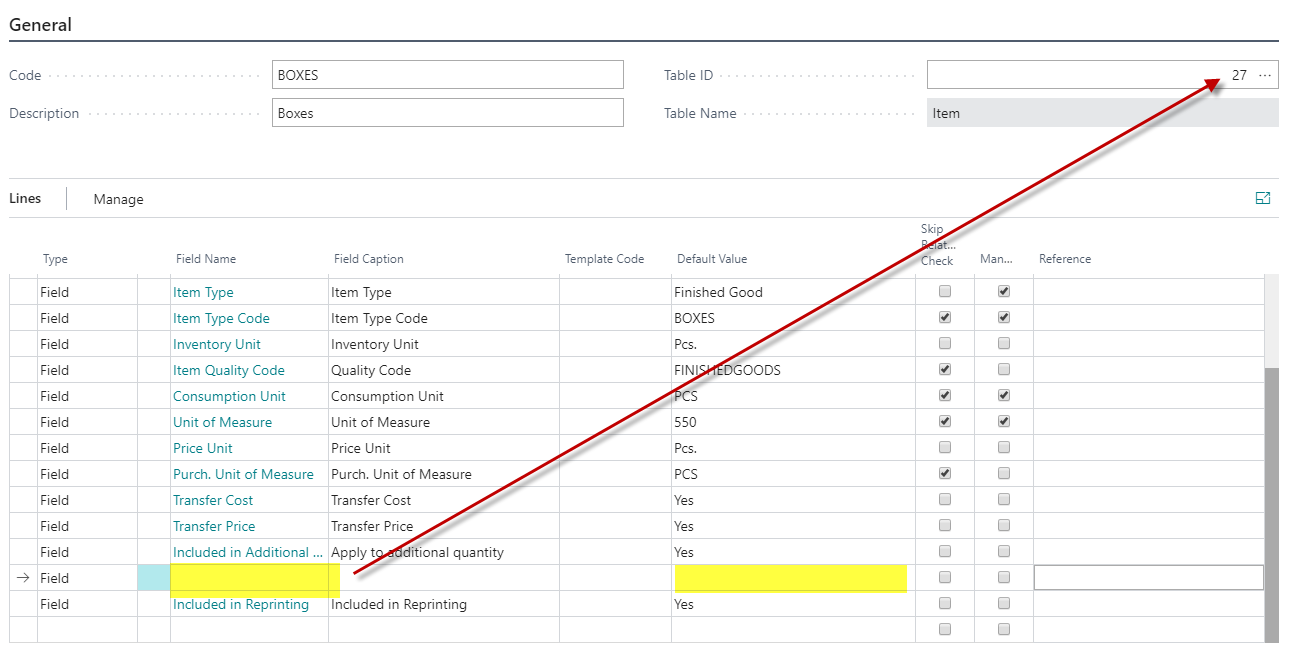Viewport: 1289px width, 651px height.
Task: Sort by the Field Name column header
Action: [x=206, y=259]
